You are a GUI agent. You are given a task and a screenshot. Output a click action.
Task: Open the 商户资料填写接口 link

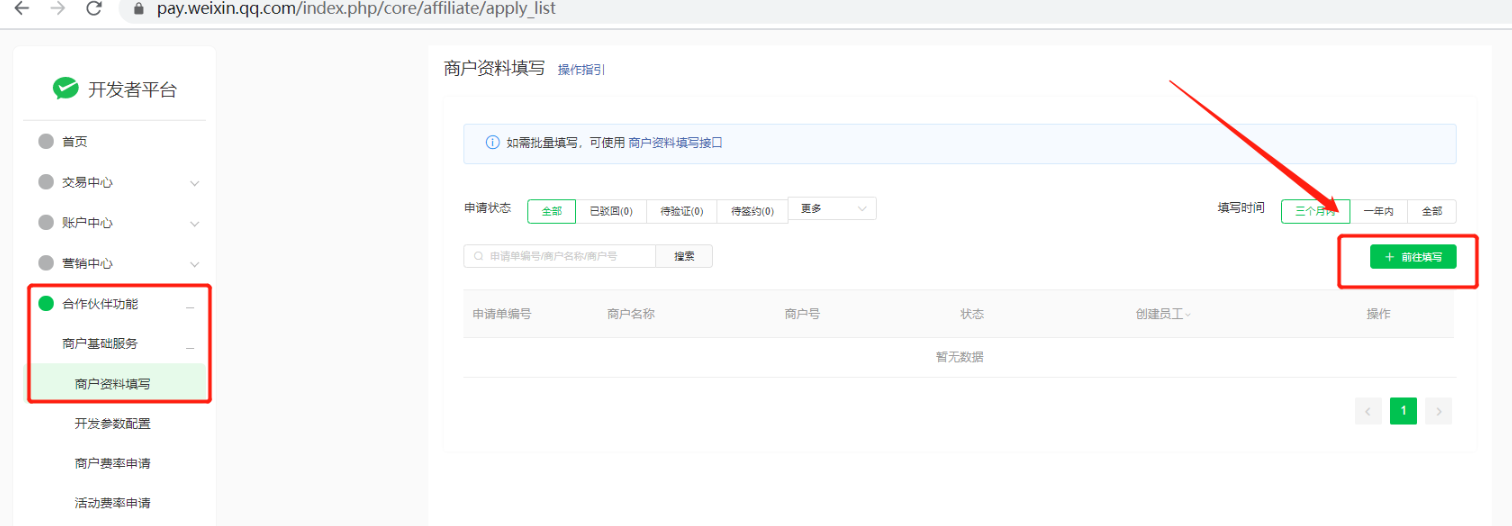point(675,143)
